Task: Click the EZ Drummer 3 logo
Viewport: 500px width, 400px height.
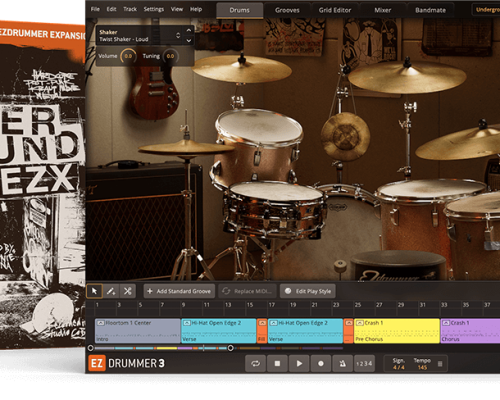Action: click(x=127, y=363)
